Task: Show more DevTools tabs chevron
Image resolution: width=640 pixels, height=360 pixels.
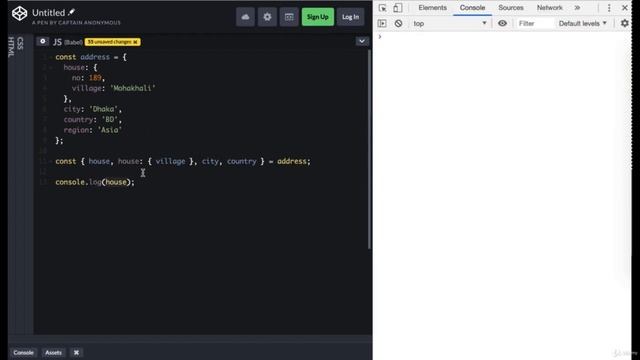Action: (577, 8)
